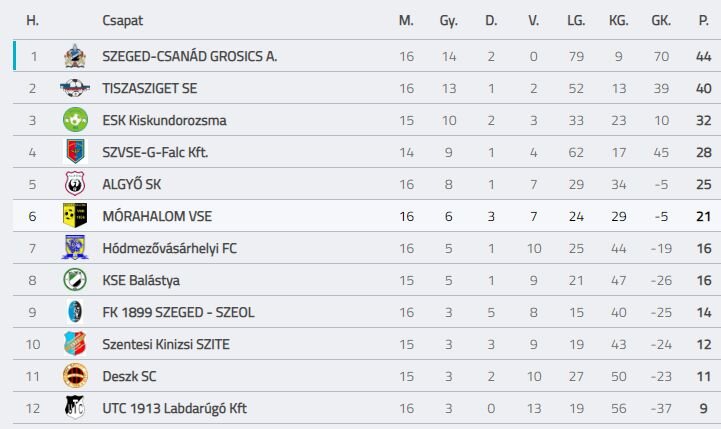This screenshot has width=721, height=429.
Task: Select the ALGYŐ SK table row name
Action: (132, 184)
